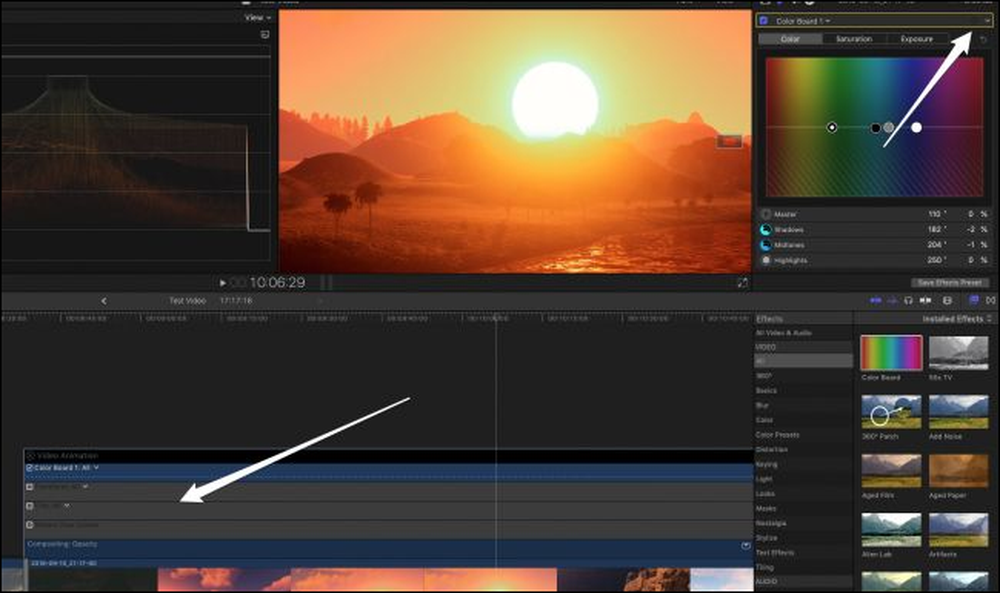The height and width of the screenshot is (593, 1000).
Task: Open the Installed Effects popup menu
Action: [957, 319]
